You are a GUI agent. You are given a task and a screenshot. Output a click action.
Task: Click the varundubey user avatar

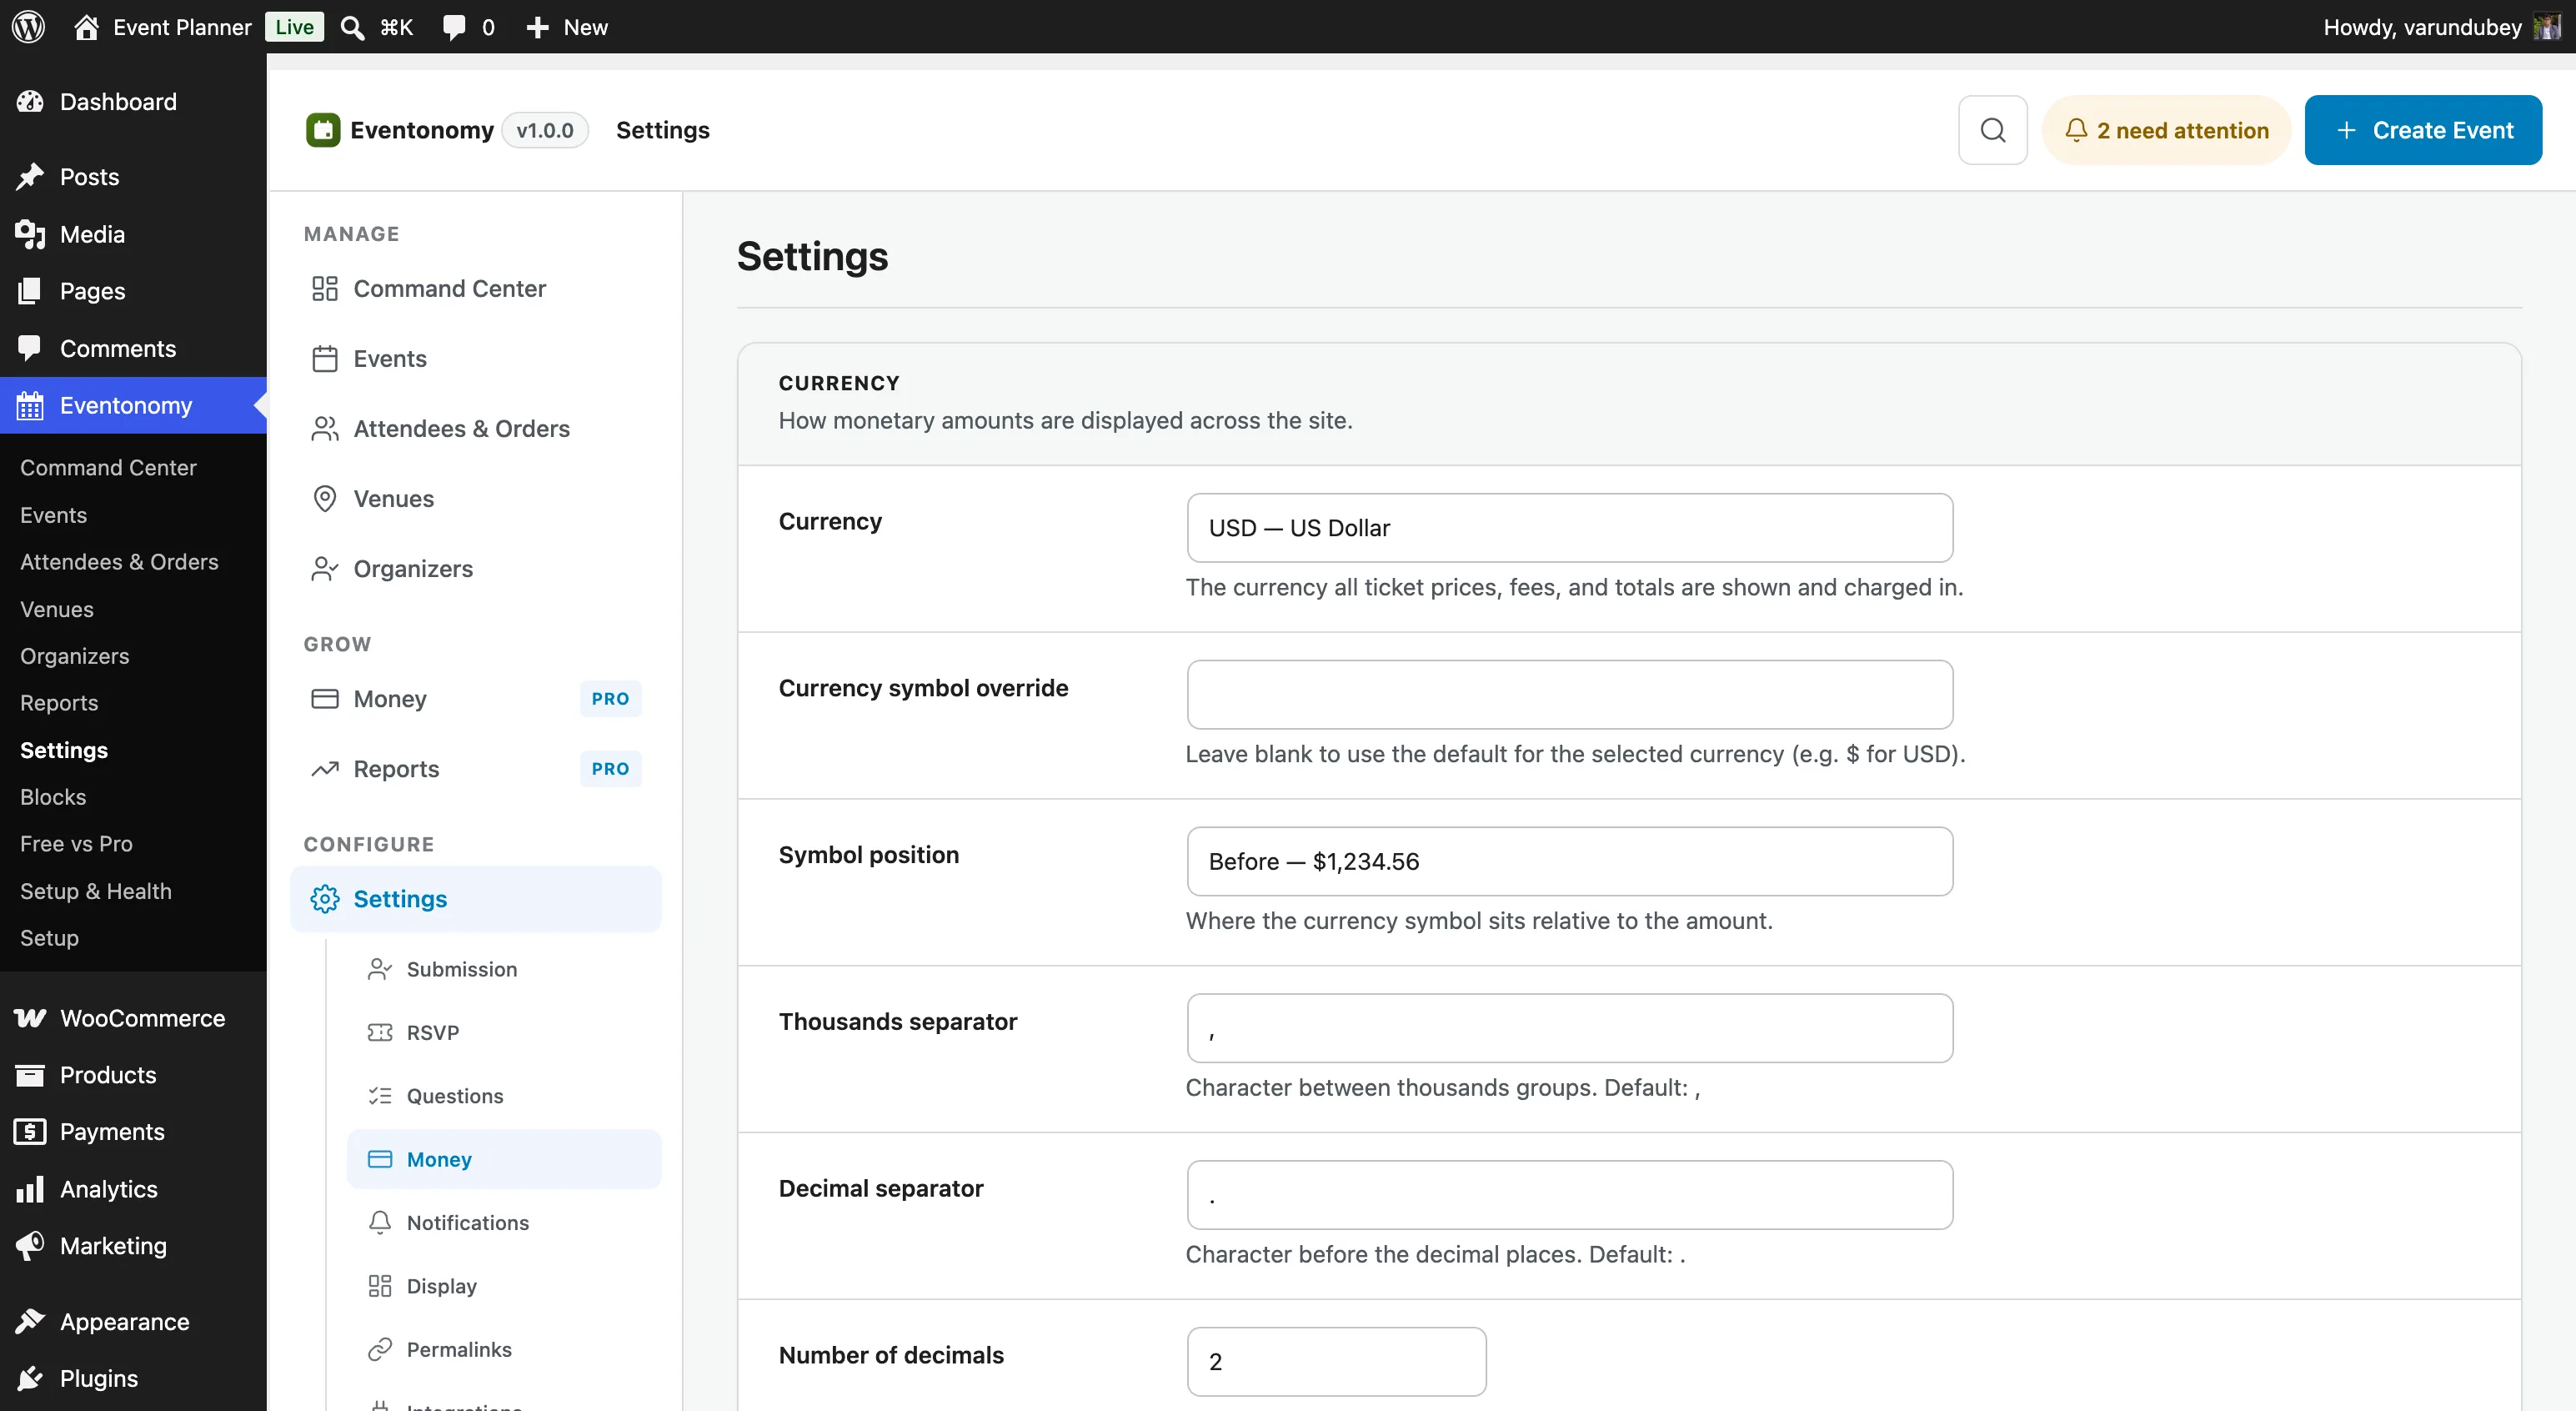point(2547,27)
